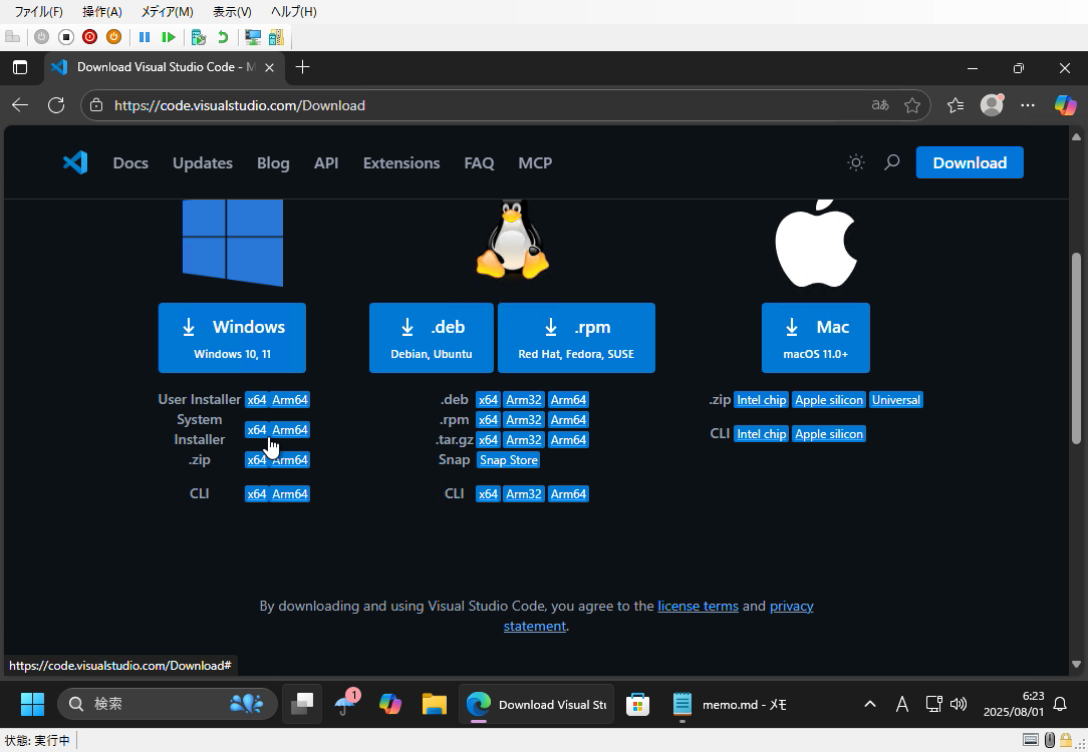Click Apple silicon link in Mac CLI row
The height and width of the screenshot is (752, 1088).
tap(828, 434)
